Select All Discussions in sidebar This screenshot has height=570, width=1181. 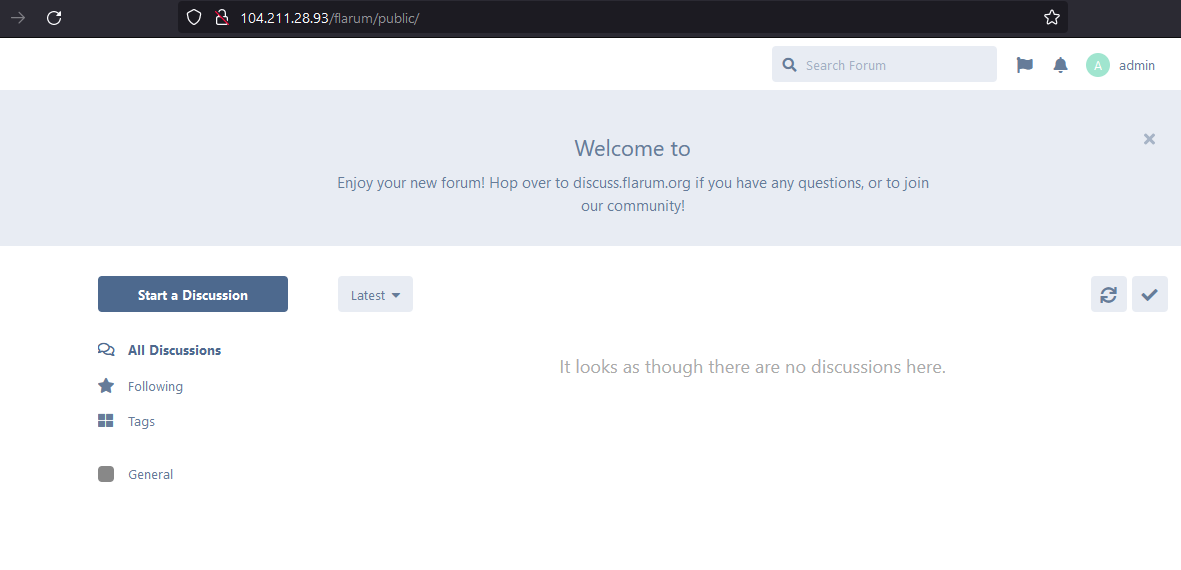point(174,350)
